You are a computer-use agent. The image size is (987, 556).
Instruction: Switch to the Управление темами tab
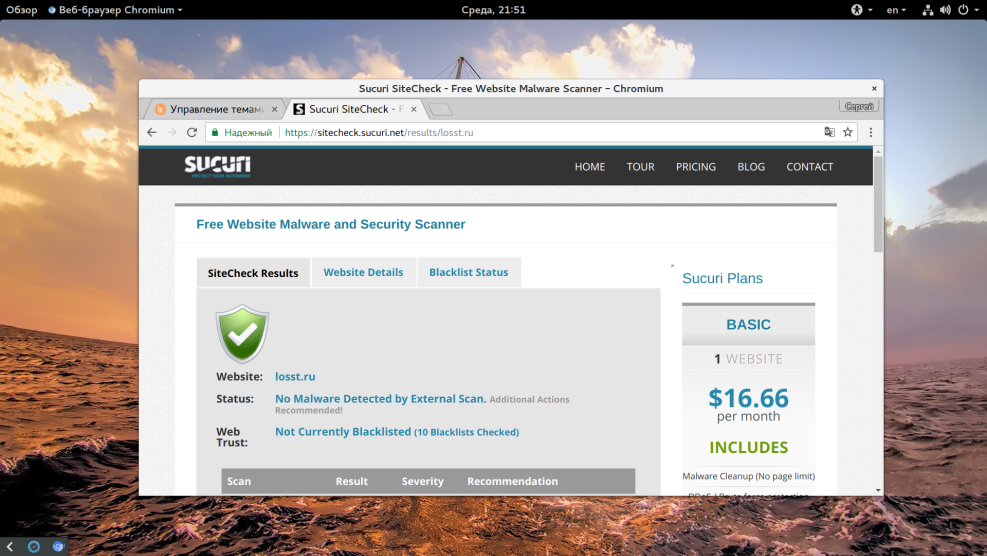point(214,109)
